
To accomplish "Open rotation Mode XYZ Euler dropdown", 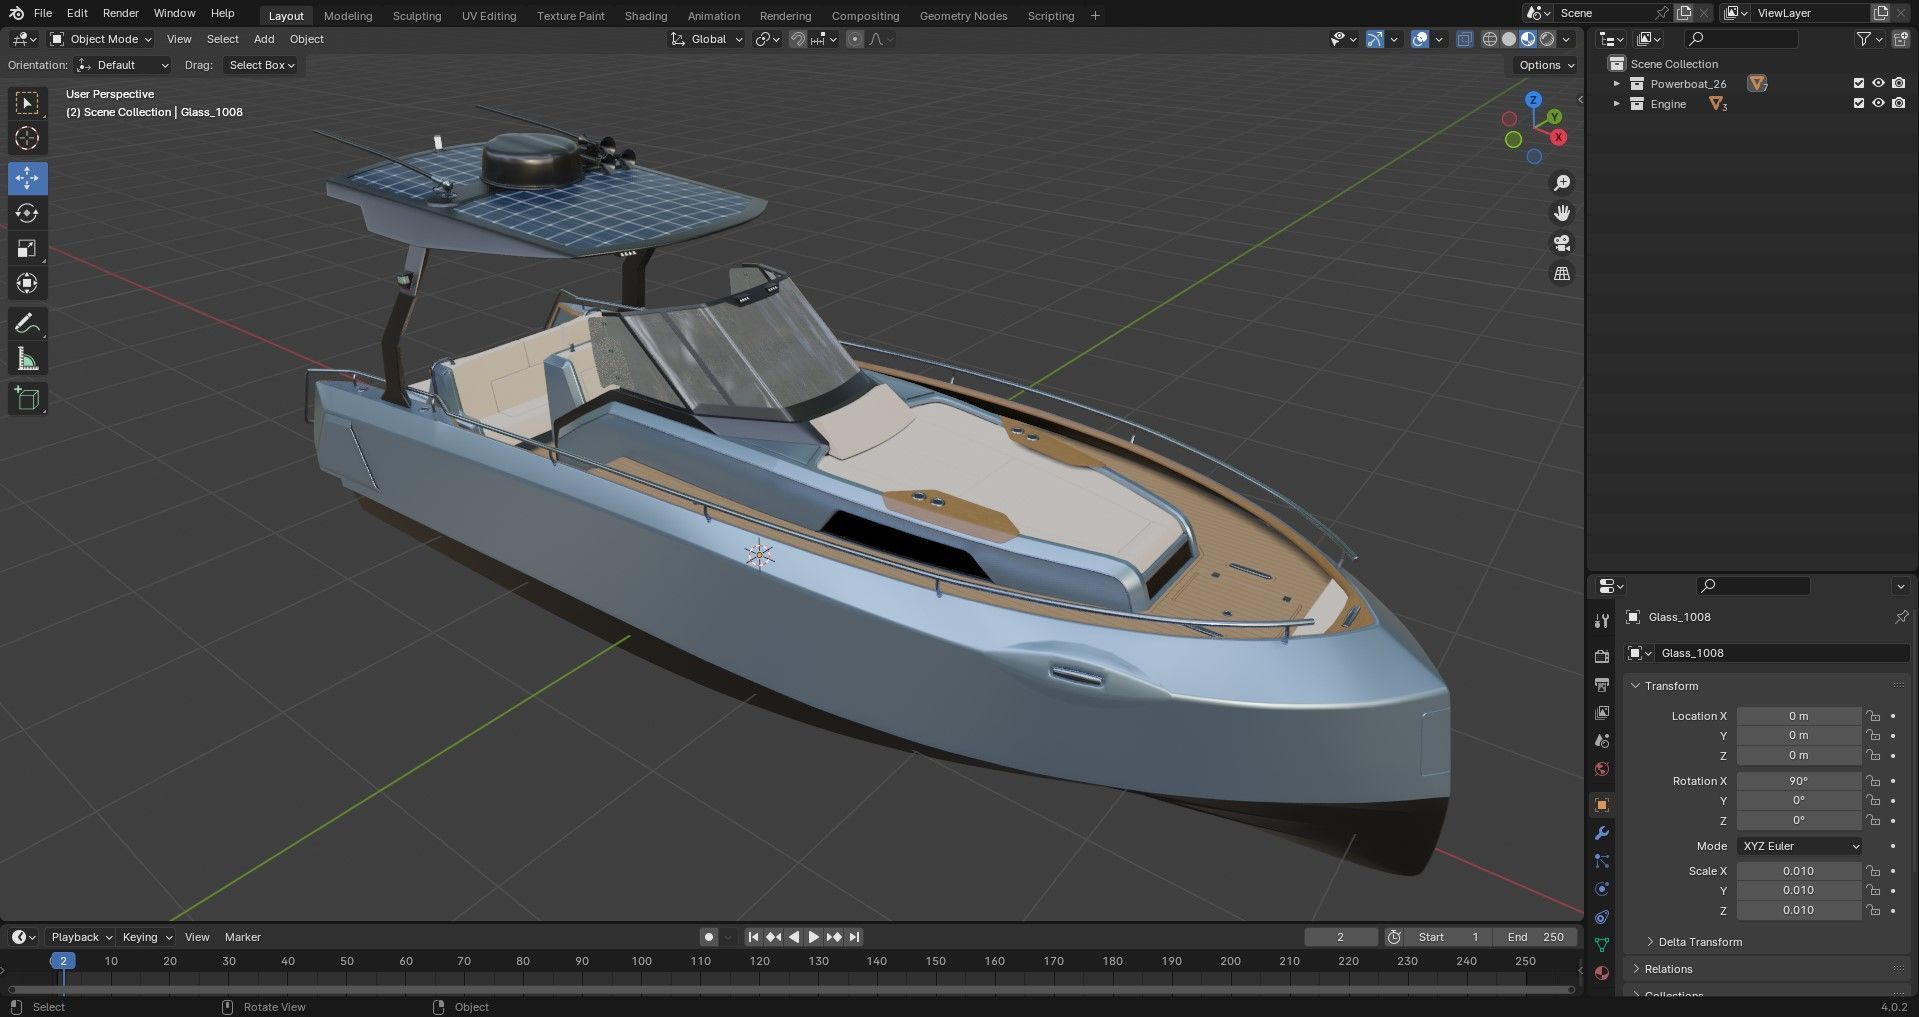I will coord(1800,846).
